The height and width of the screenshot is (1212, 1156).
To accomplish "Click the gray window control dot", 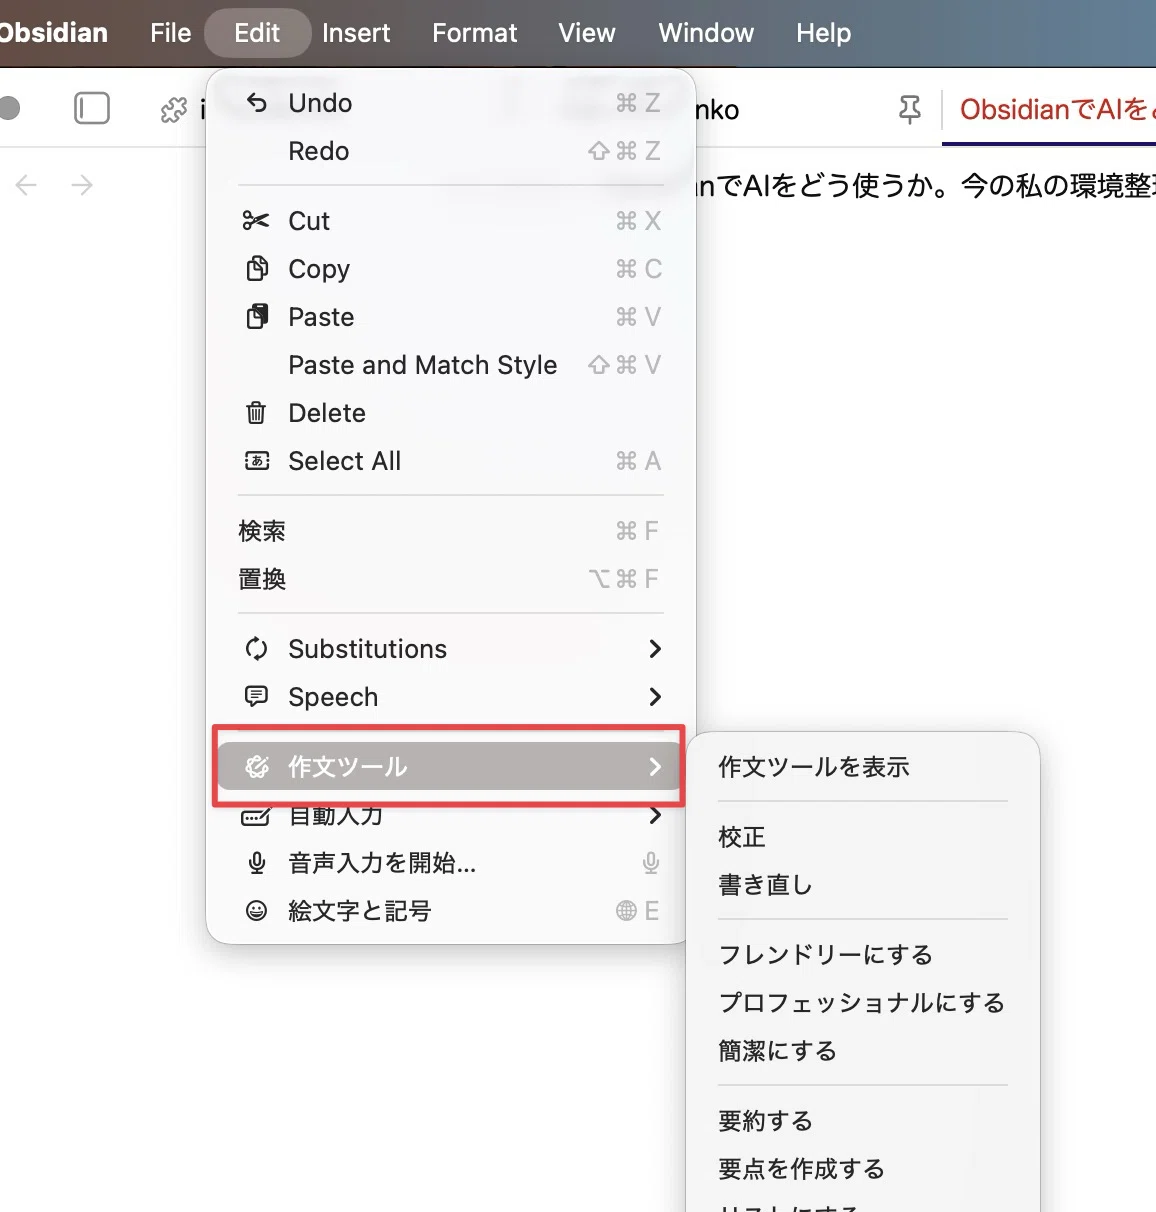I will point(8,107).
